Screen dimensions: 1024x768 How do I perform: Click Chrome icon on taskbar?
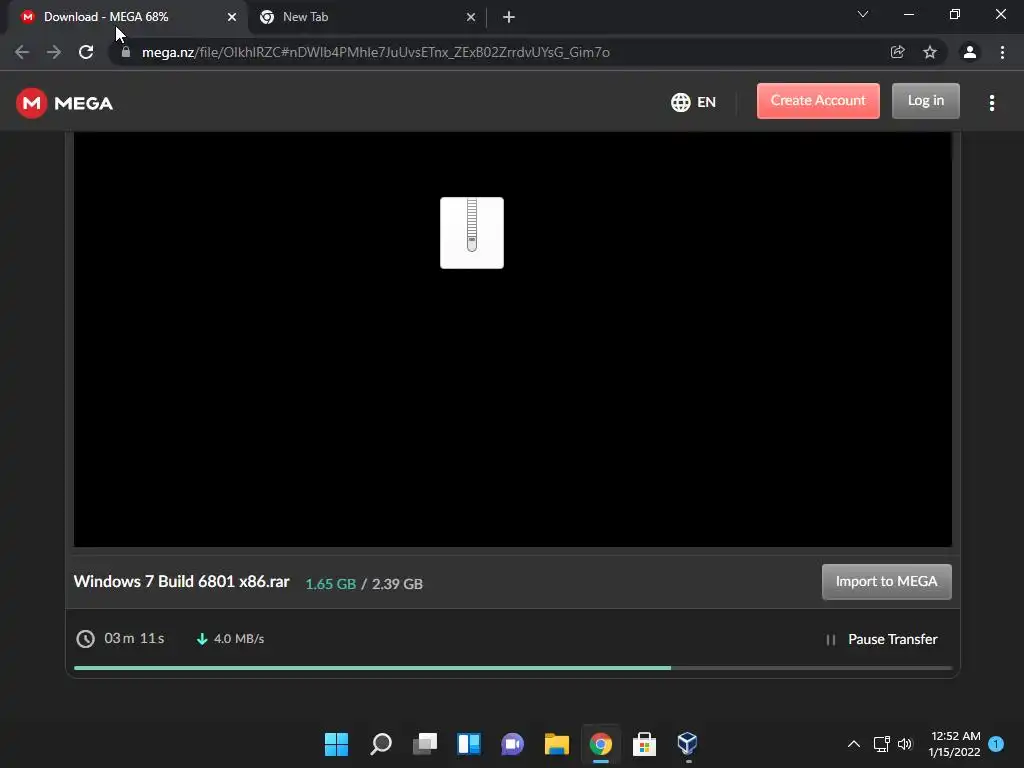coord(601,744)
